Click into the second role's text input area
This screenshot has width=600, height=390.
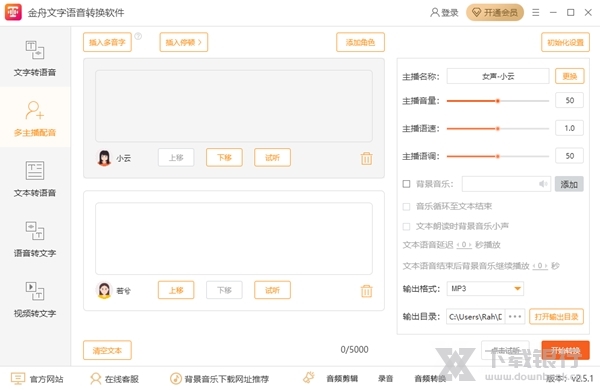pos(234,238)
